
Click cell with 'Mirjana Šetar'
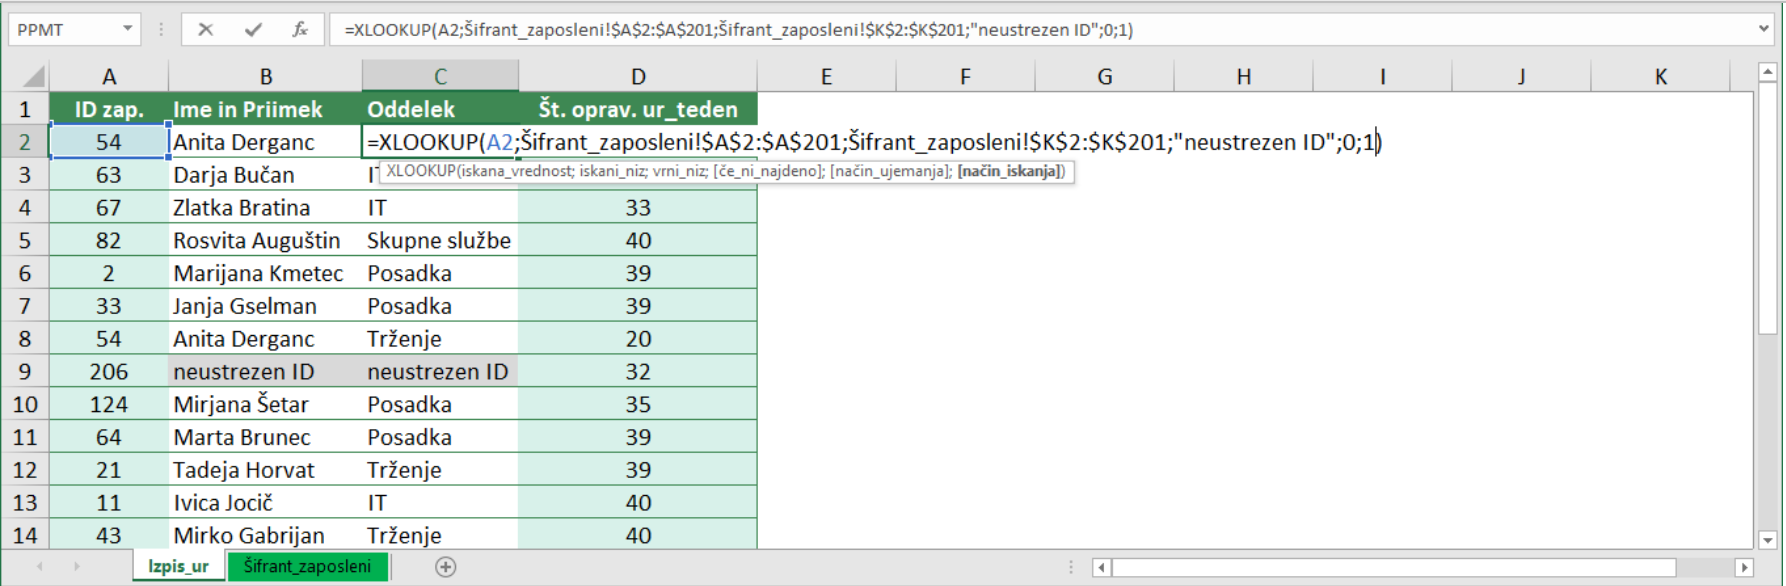click(x=265, y=404)
